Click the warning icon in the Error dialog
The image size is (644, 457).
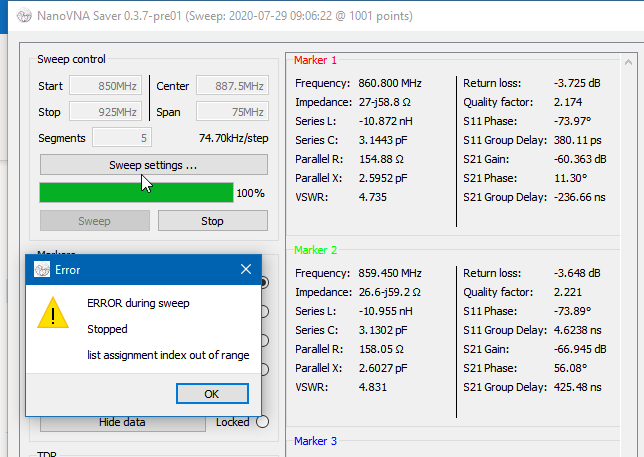pos(53,313)
